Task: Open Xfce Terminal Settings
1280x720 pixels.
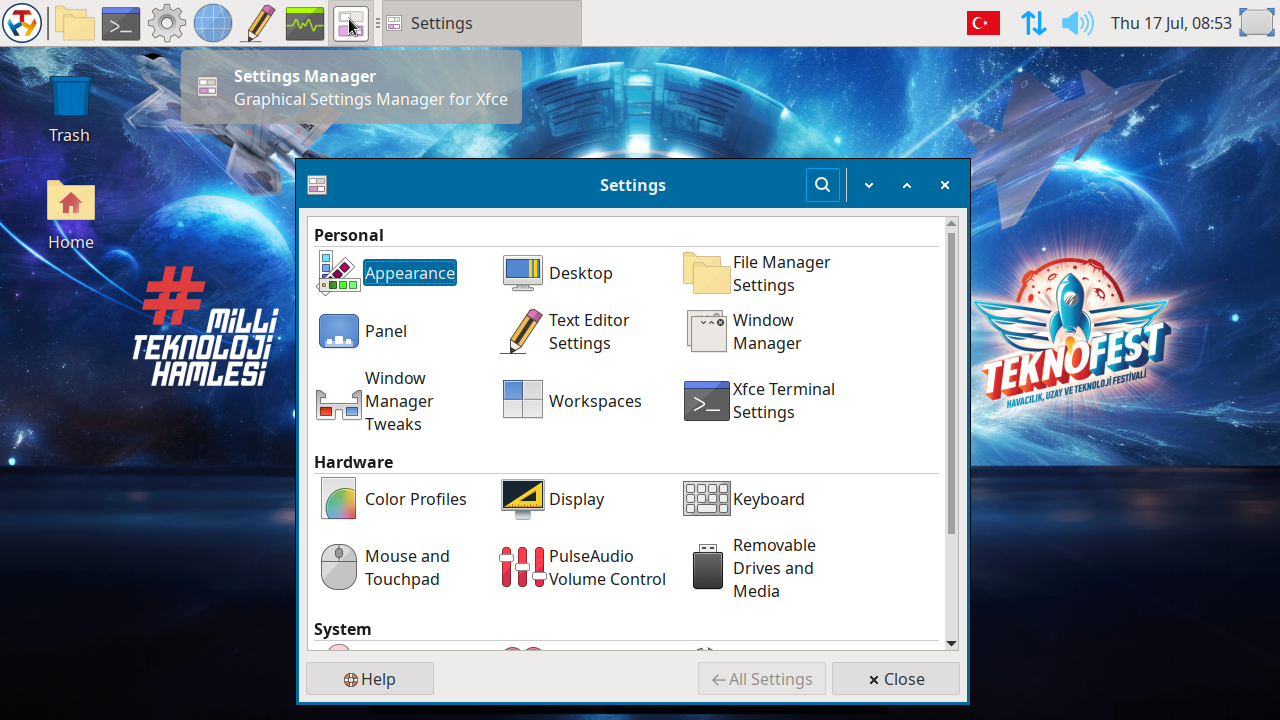Action: [760, 401]
